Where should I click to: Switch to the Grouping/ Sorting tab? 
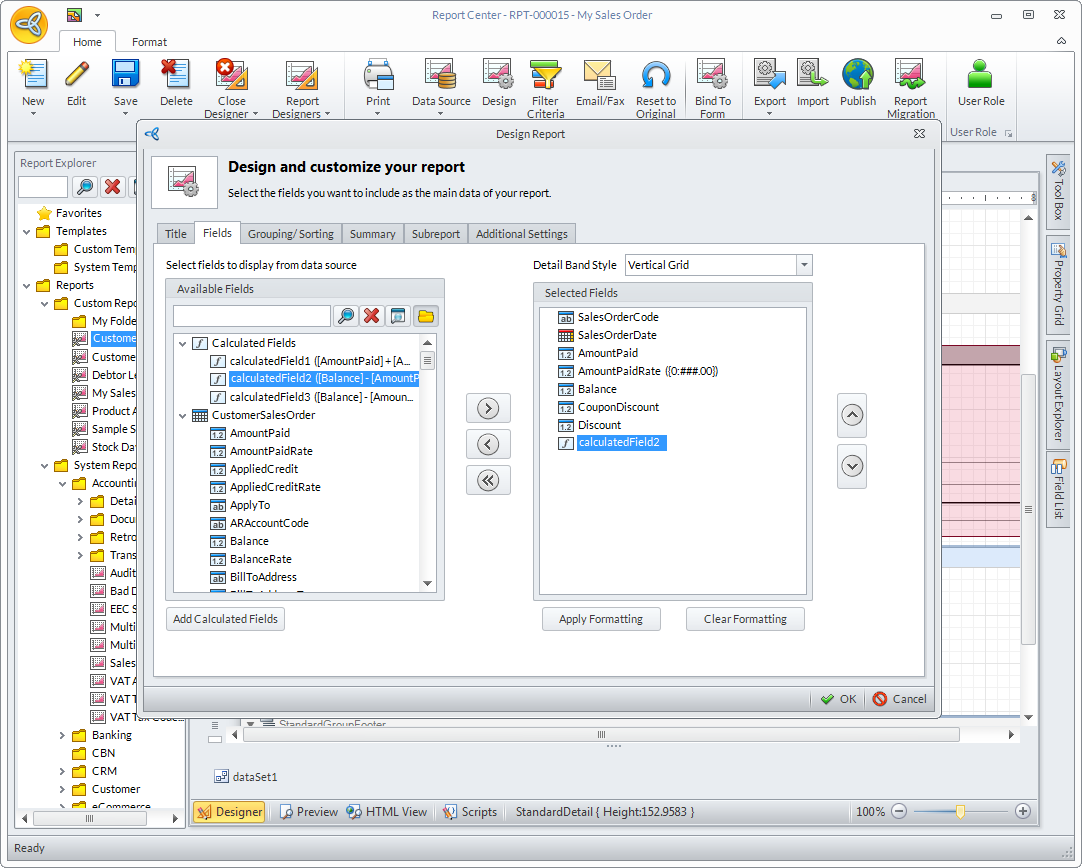290,233
